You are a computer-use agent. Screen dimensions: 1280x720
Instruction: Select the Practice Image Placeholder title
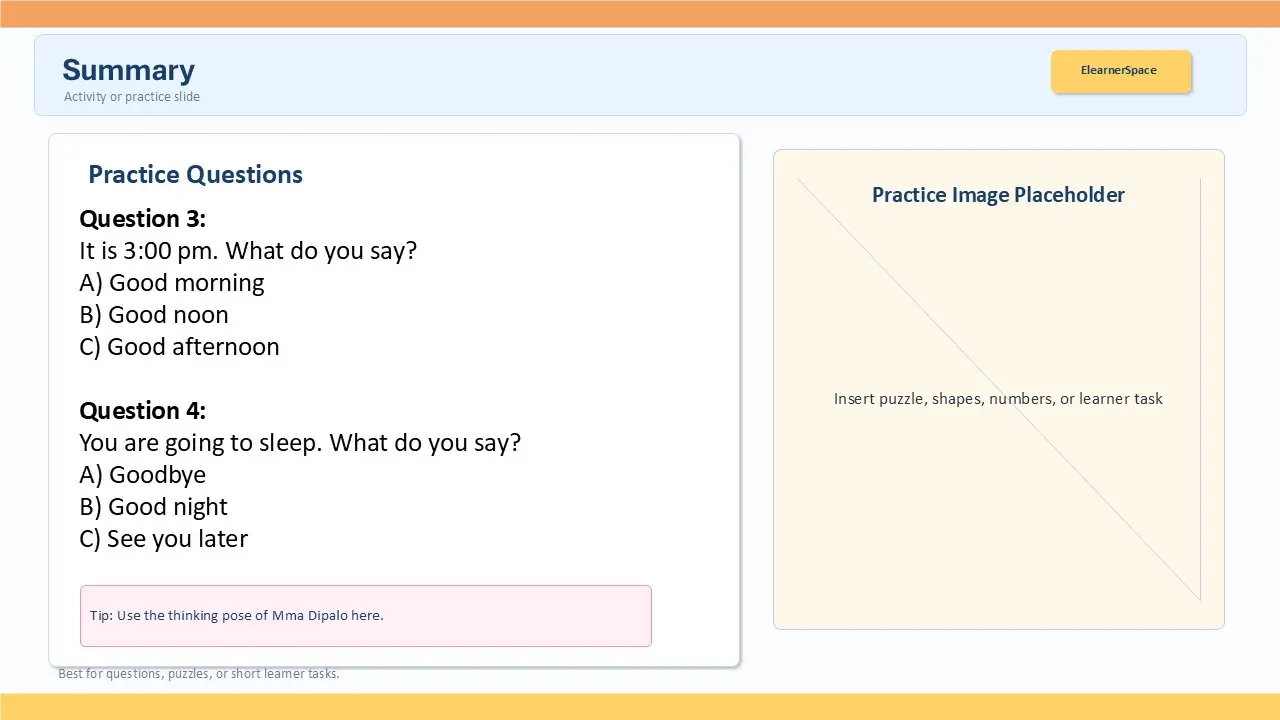[x=998, y=195]
